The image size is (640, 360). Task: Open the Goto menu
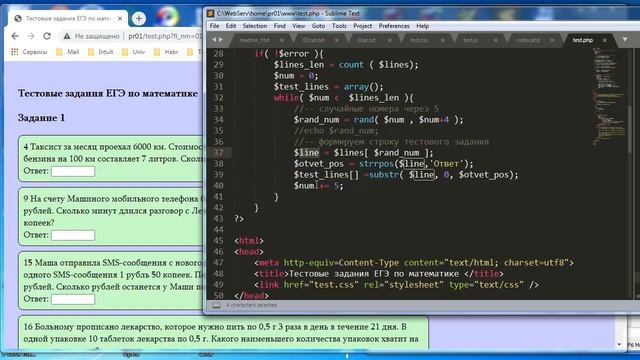click(x=318, y=26)
